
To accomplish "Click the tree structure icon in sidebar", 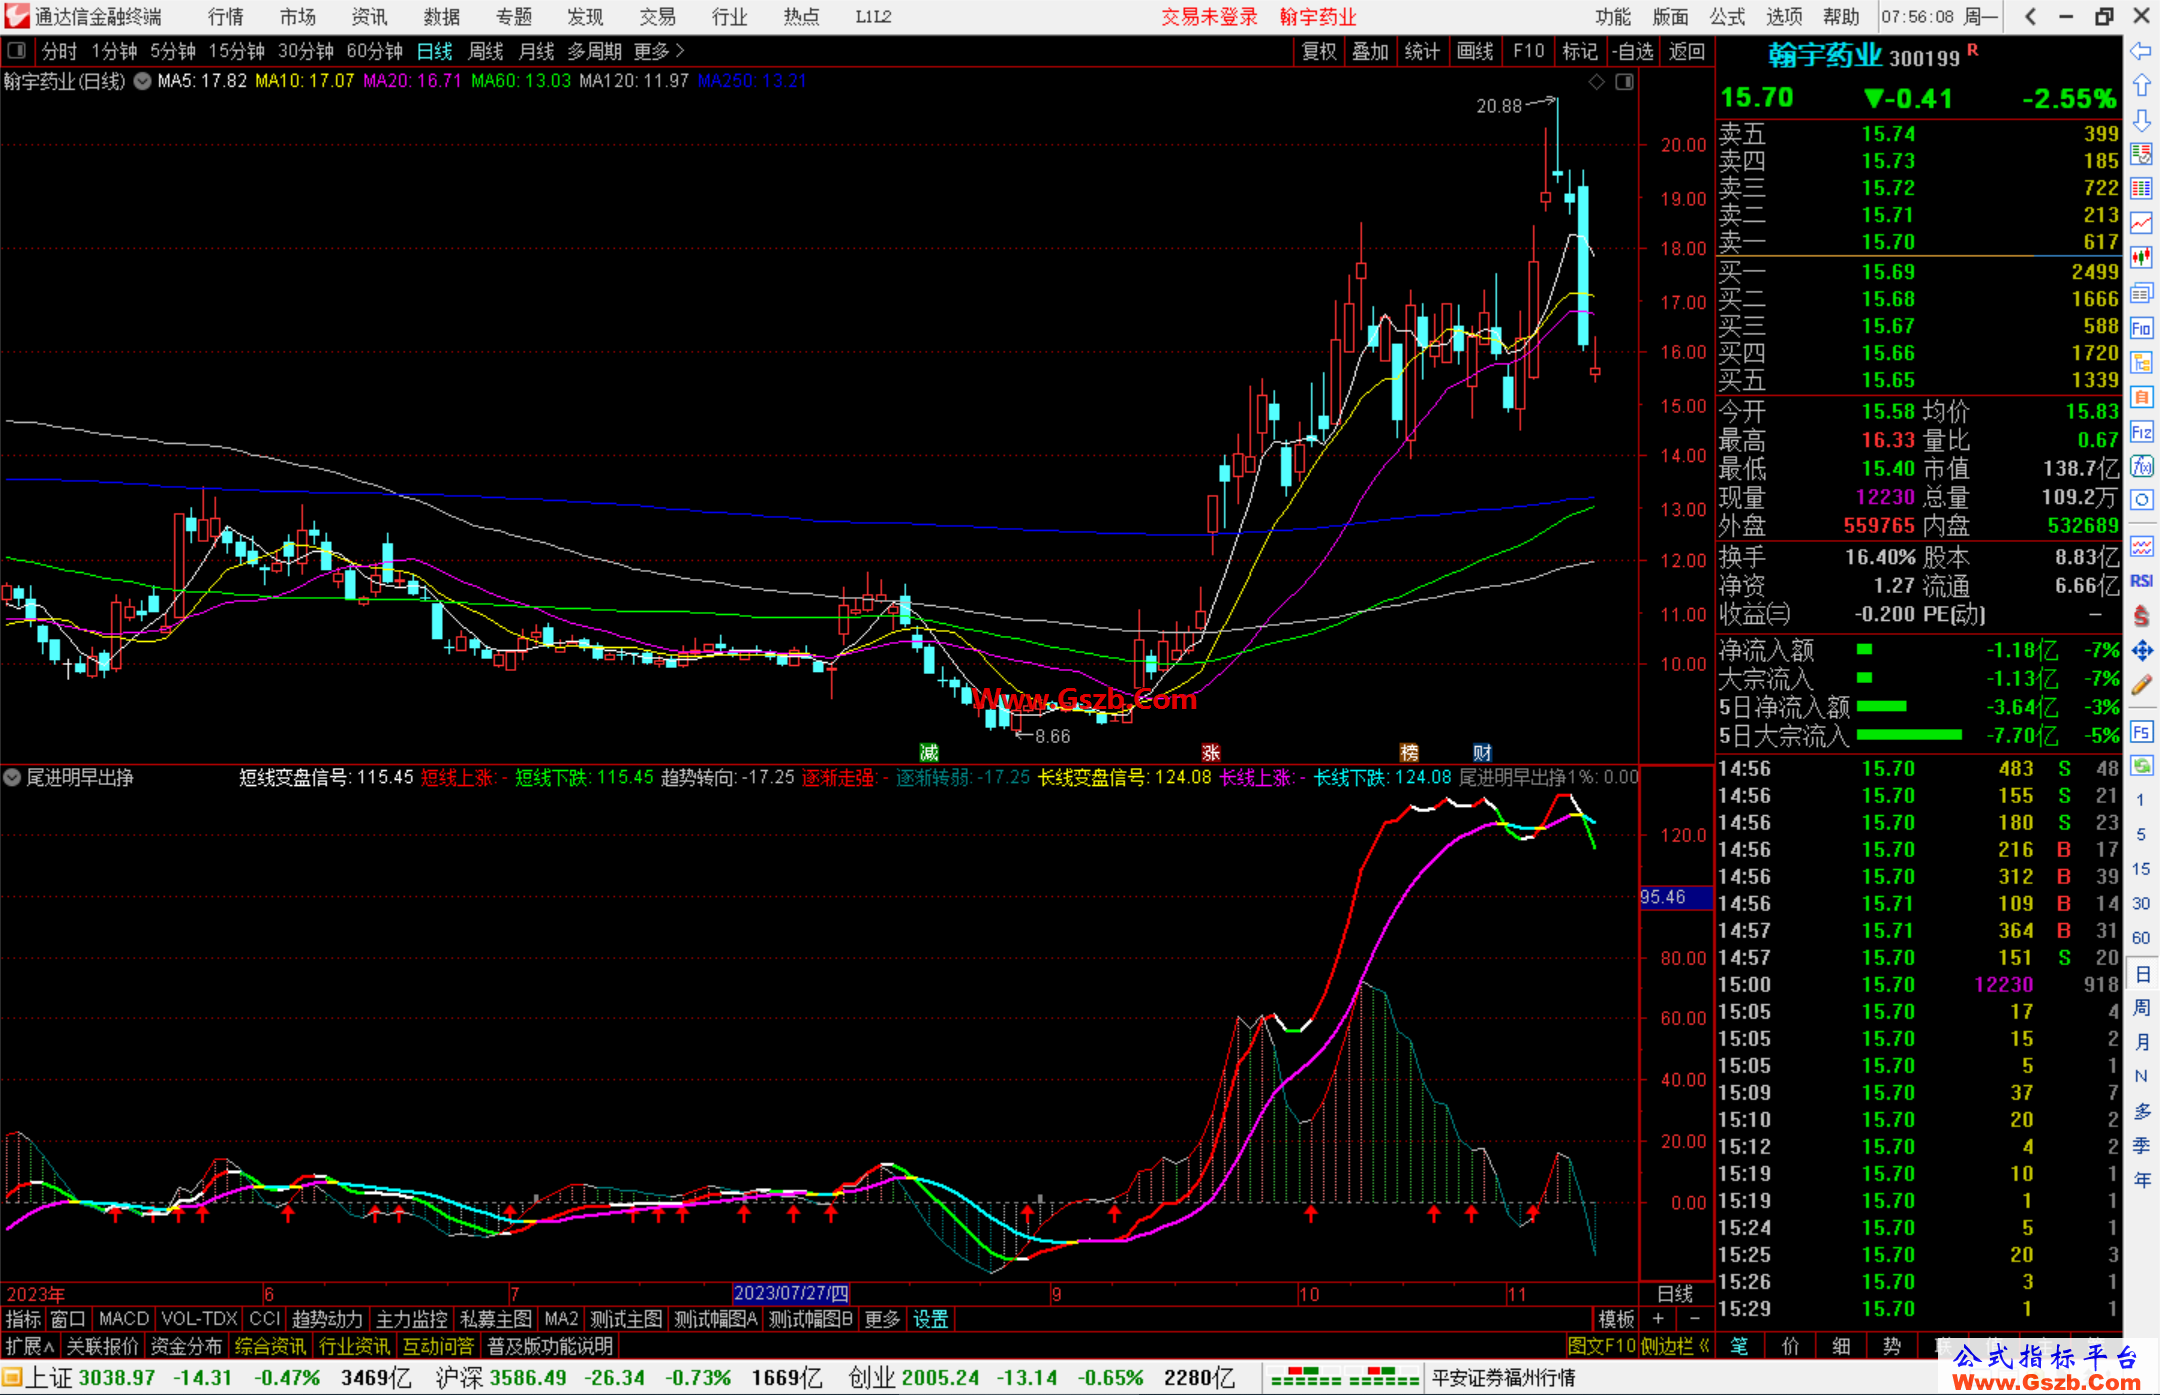I will [2141, 362].
